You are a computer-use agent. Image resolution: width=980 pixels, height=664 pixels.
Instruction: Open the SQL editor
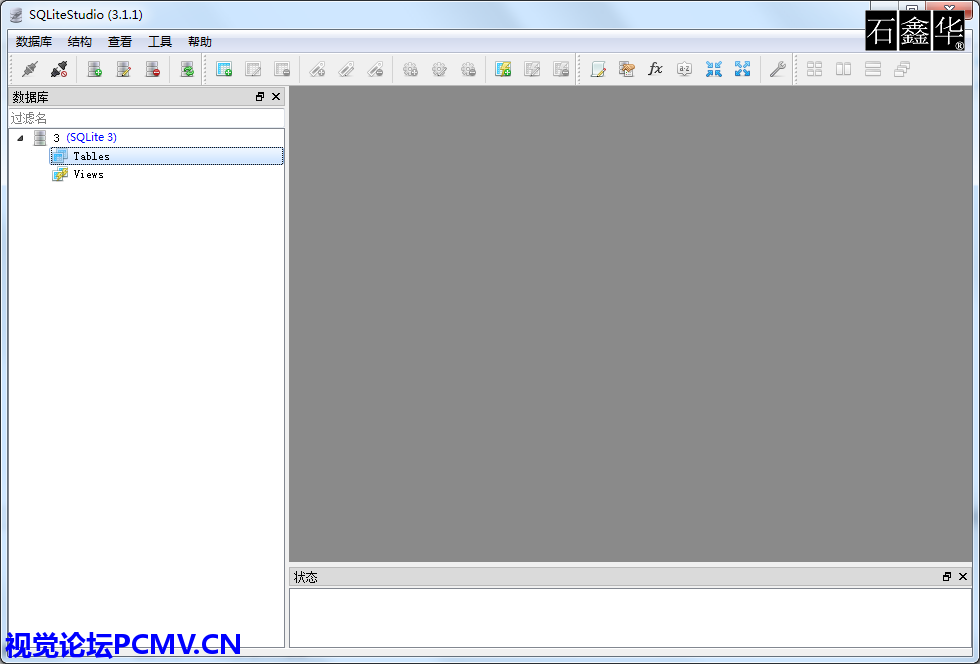(x=598, y=69)
